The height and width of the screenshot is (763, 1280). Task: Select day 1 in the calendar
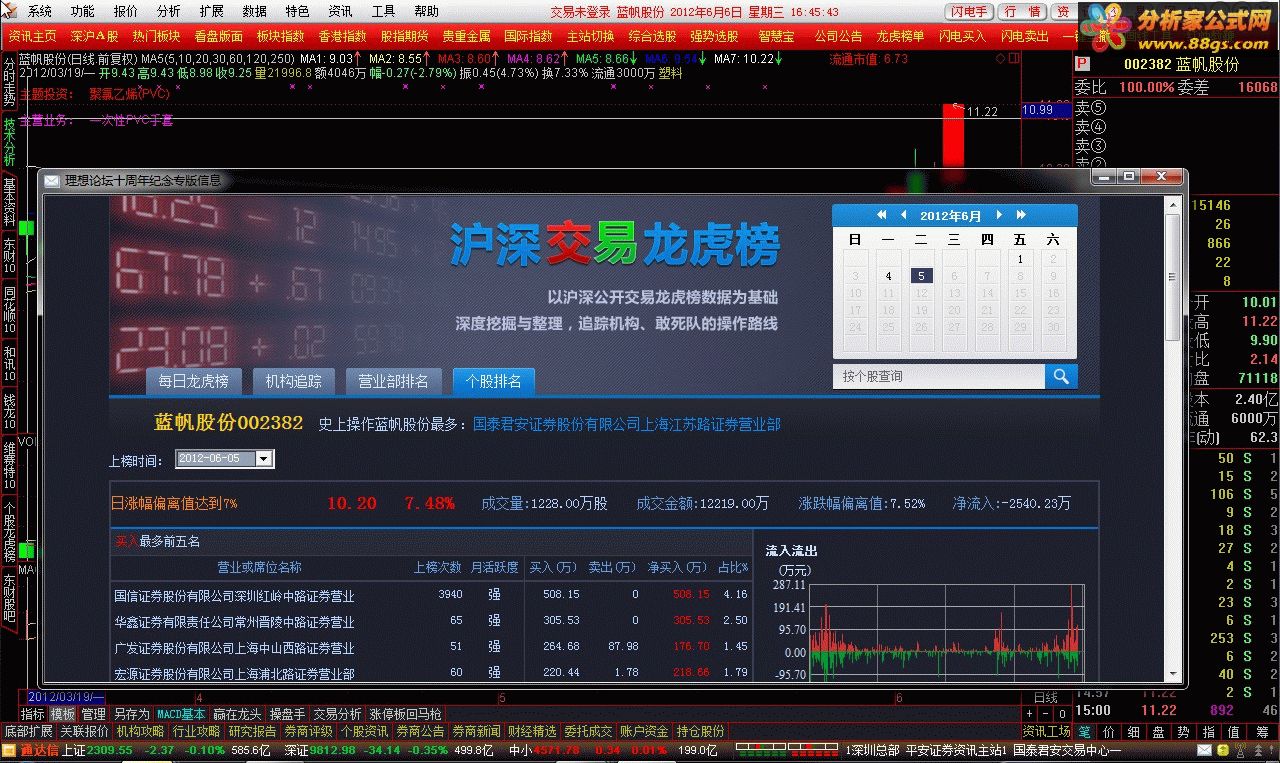pyautogui.click(x=1020, y=259)
